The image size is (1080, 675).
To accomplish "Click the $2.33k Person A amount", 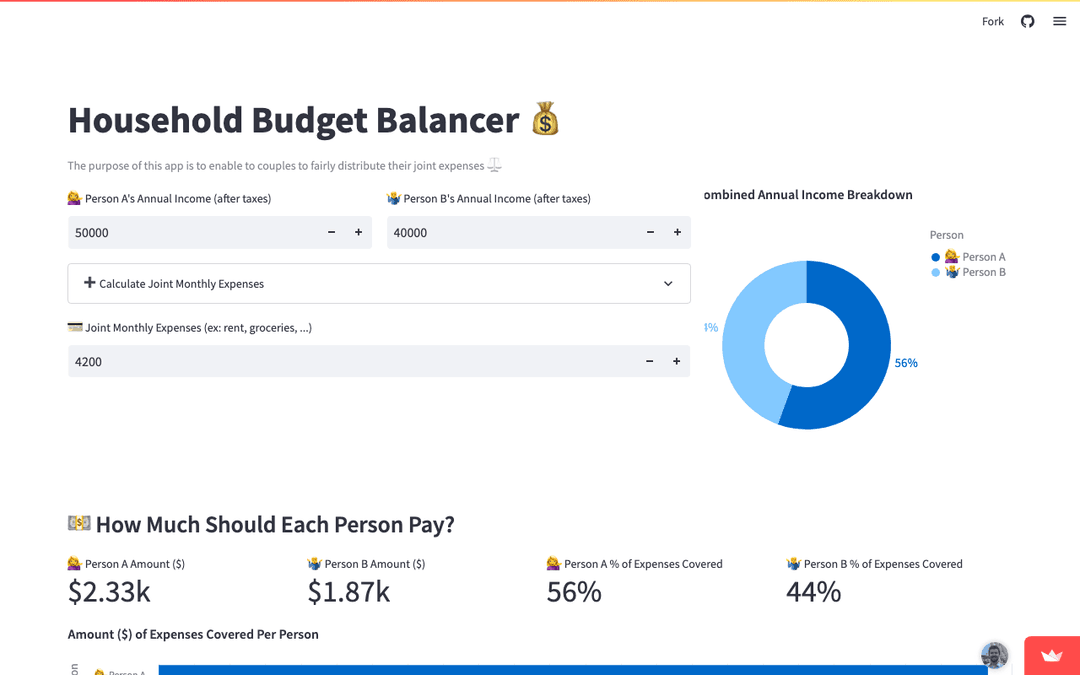I will 109,592.
